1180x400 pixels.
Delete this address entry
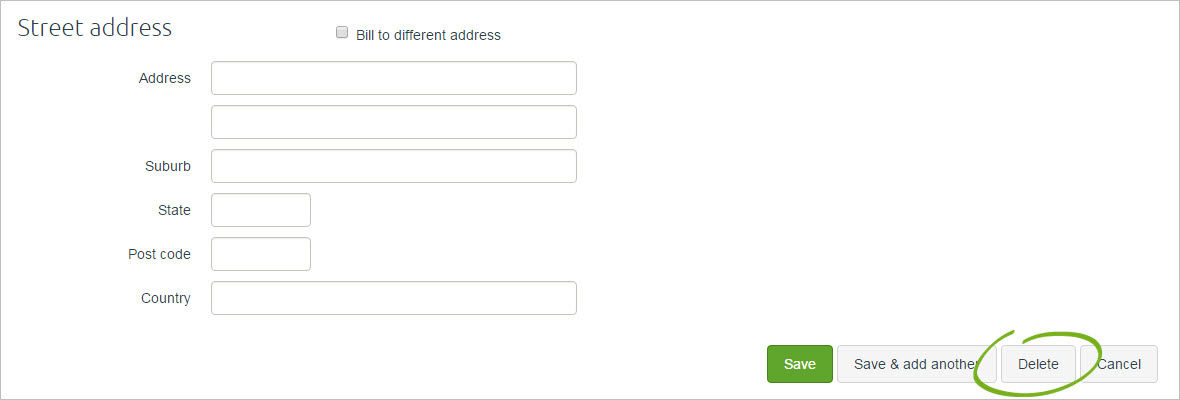[1038, 364]
